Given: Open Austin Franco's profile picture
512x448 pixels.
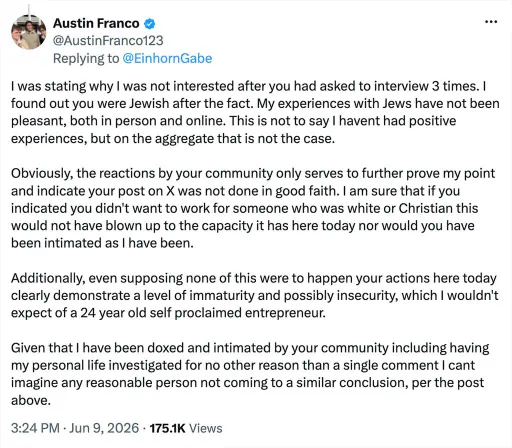Looking at the screenshot, I should [x=29, y=32].
